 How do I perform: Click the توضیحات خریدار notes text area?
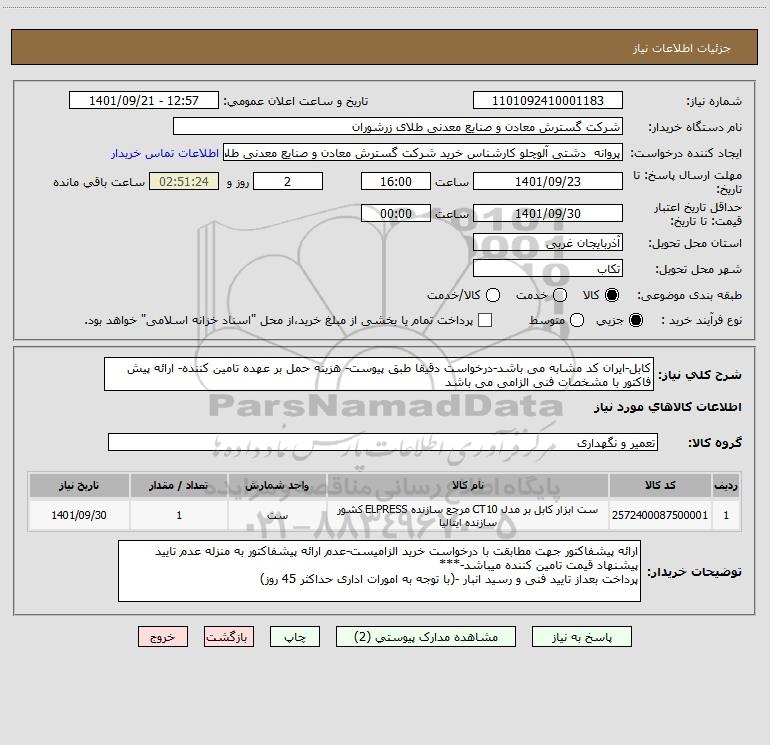coord(379,571)
